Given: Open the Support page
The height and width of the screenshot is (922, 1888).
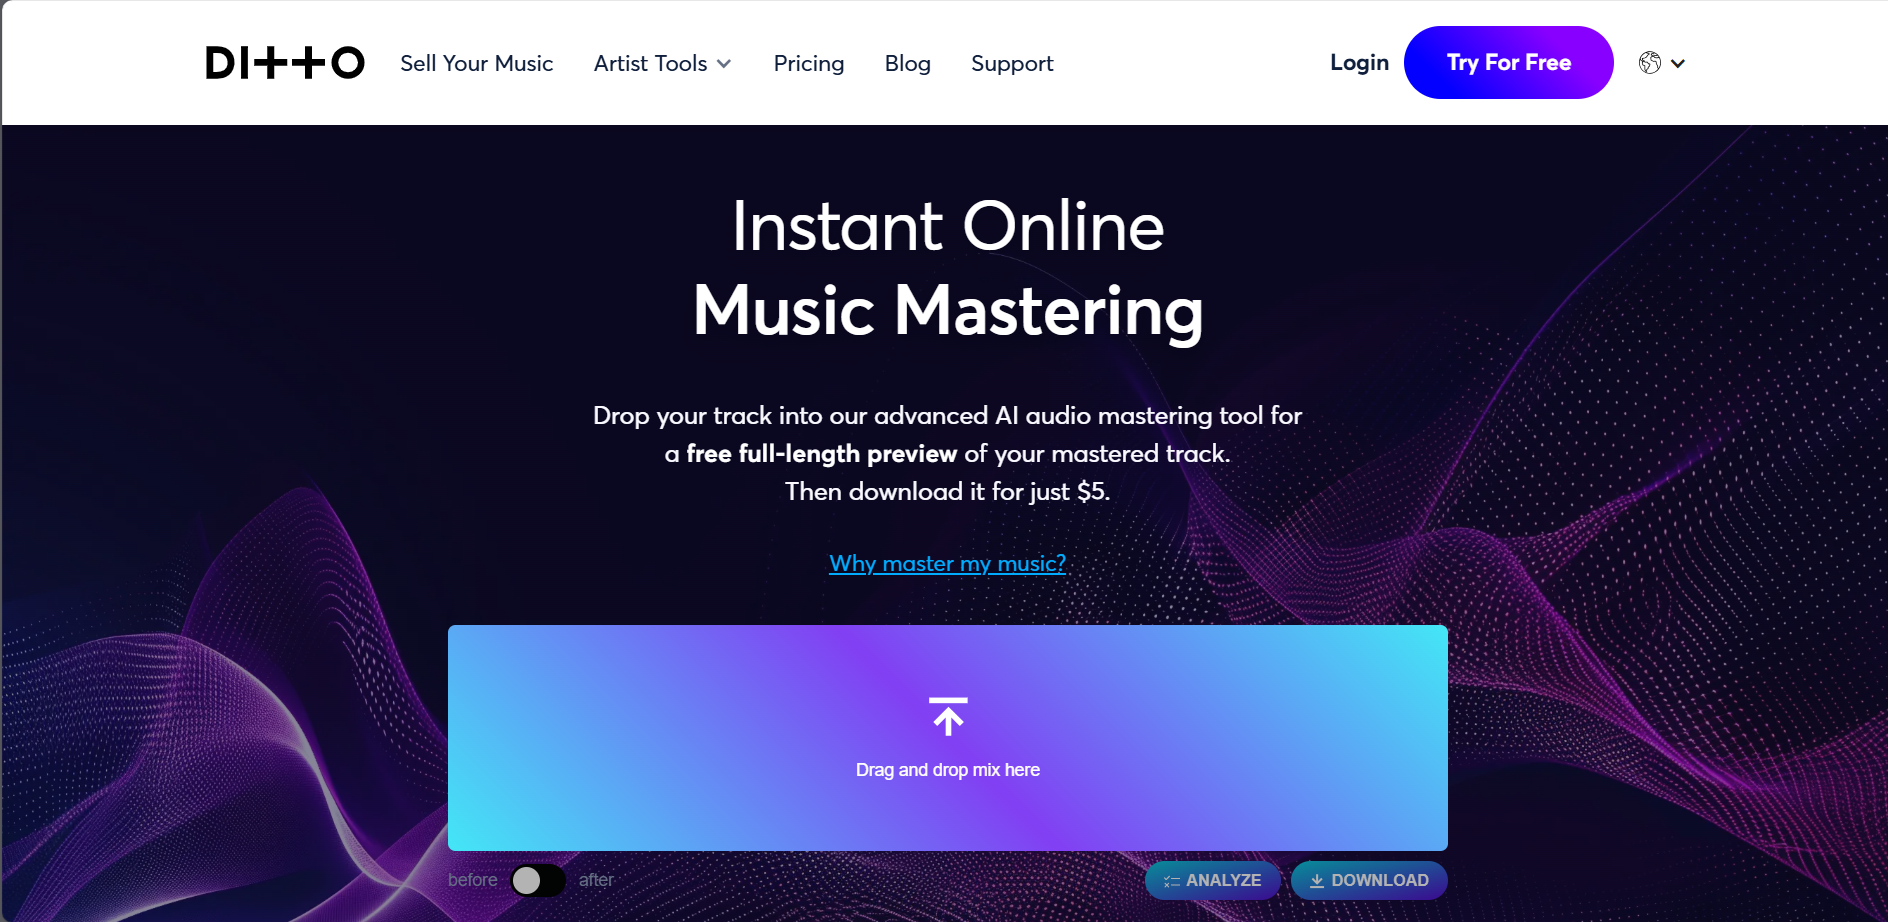Looking at the screenshot, I should click(x=1012, y=63).
